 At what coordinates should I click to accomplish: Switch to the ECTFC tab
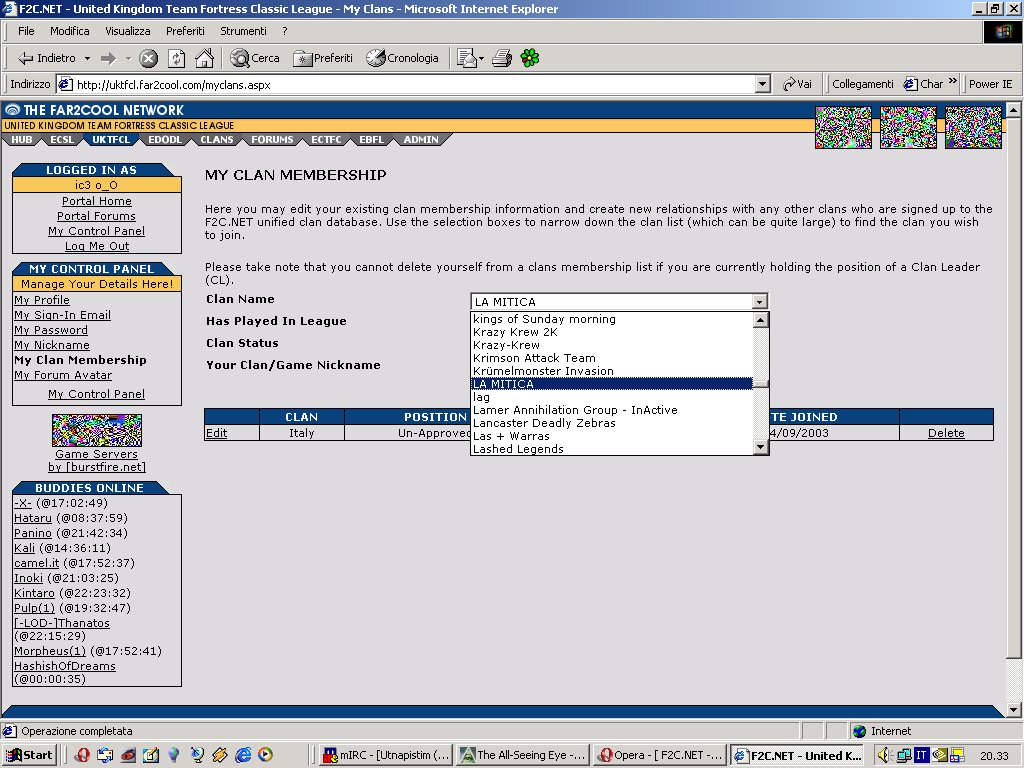point(326,140)
